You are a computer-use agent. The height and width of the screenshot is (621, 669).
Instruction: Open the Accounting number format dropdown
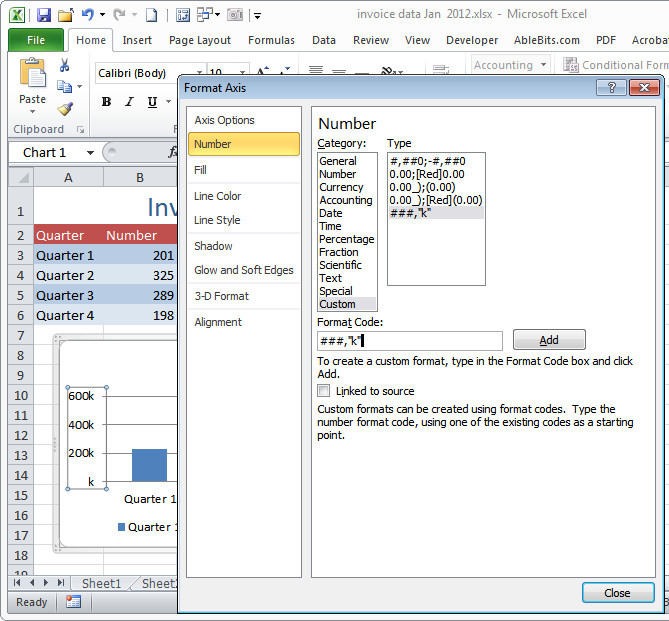click(544, 65)
